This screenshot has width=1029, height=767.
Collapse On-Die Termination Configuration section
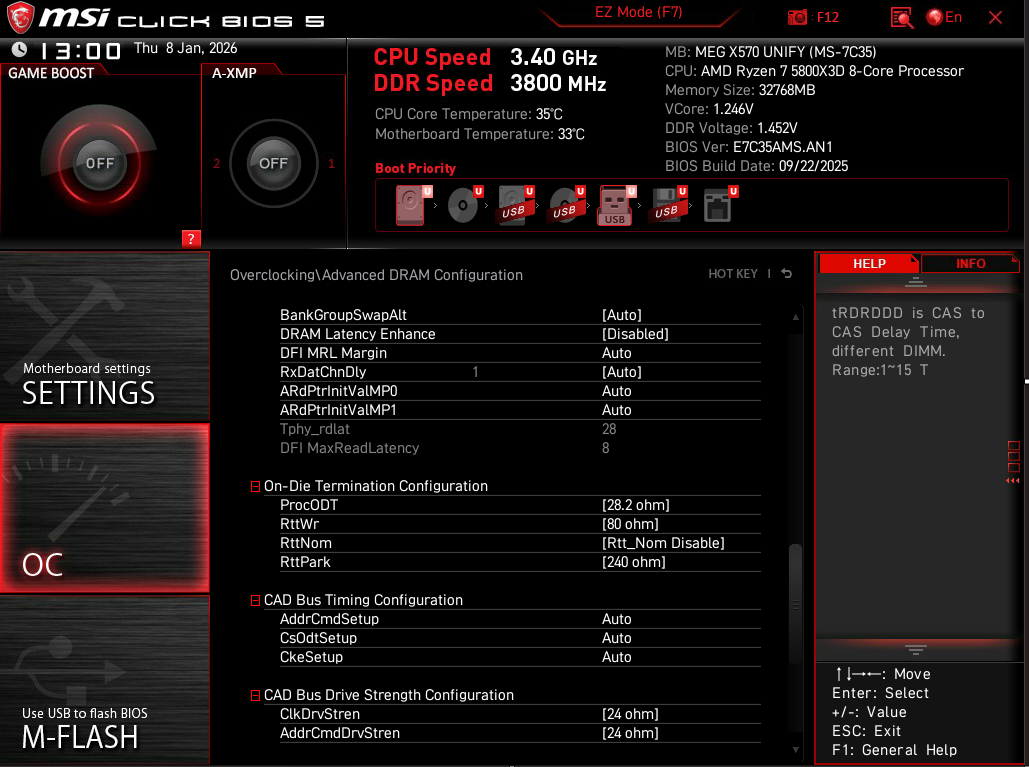click(x=255, y=486)
